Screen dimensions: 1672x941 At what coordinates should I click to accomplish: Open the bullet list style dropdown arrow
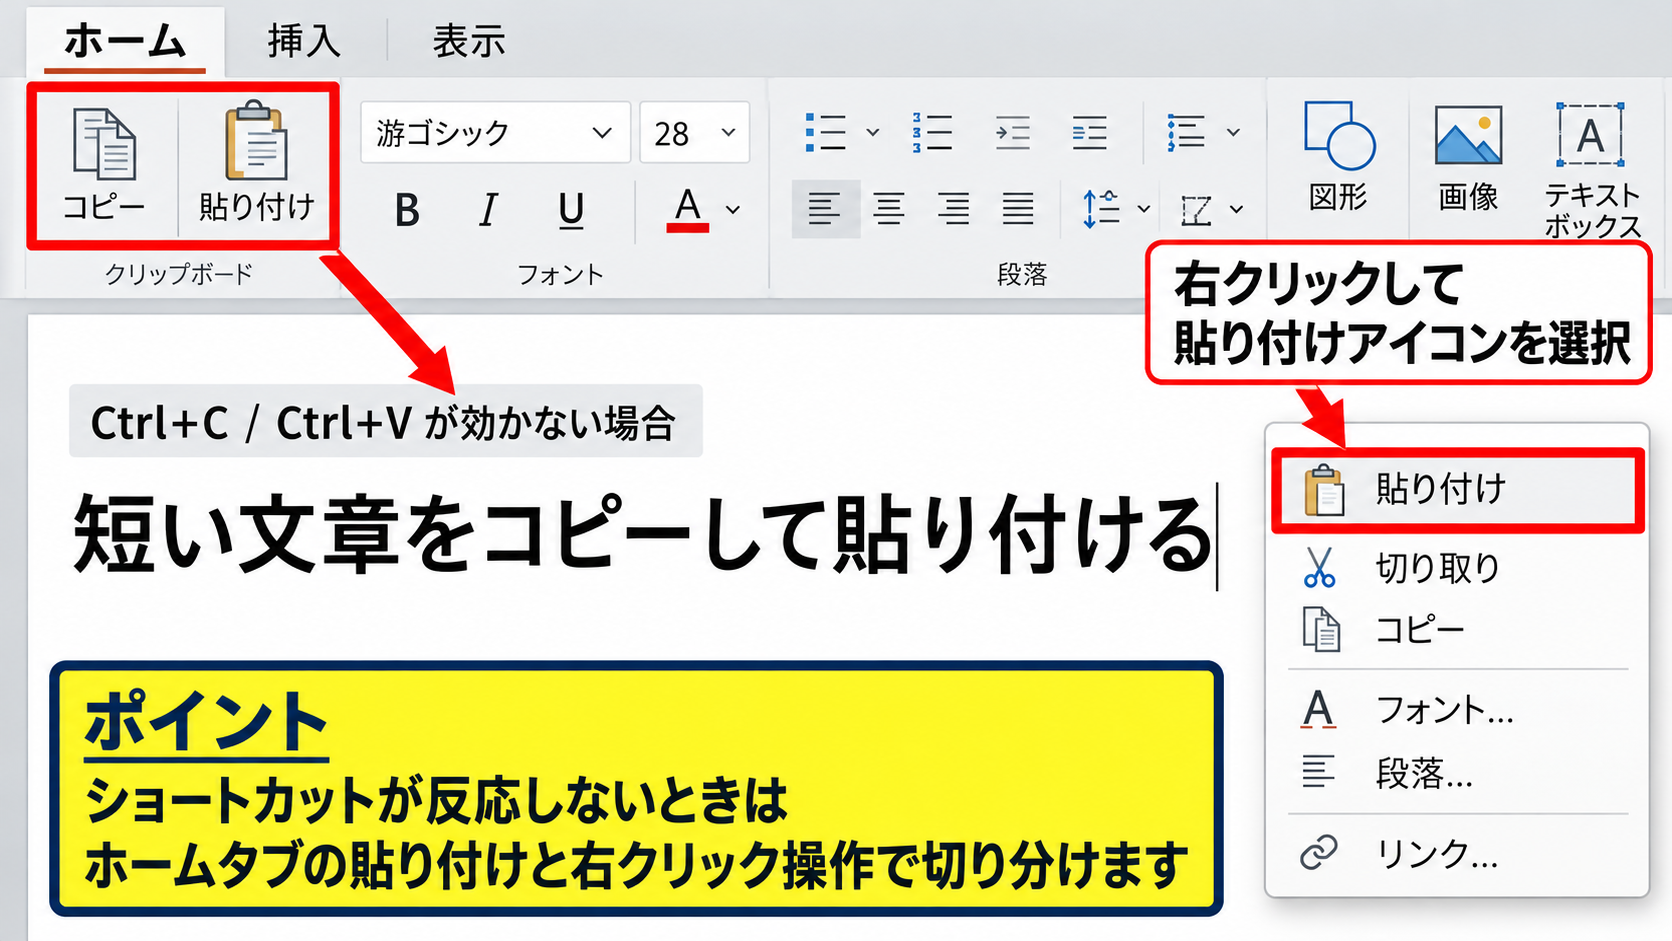pyautogui.click(x=872, y=132)
